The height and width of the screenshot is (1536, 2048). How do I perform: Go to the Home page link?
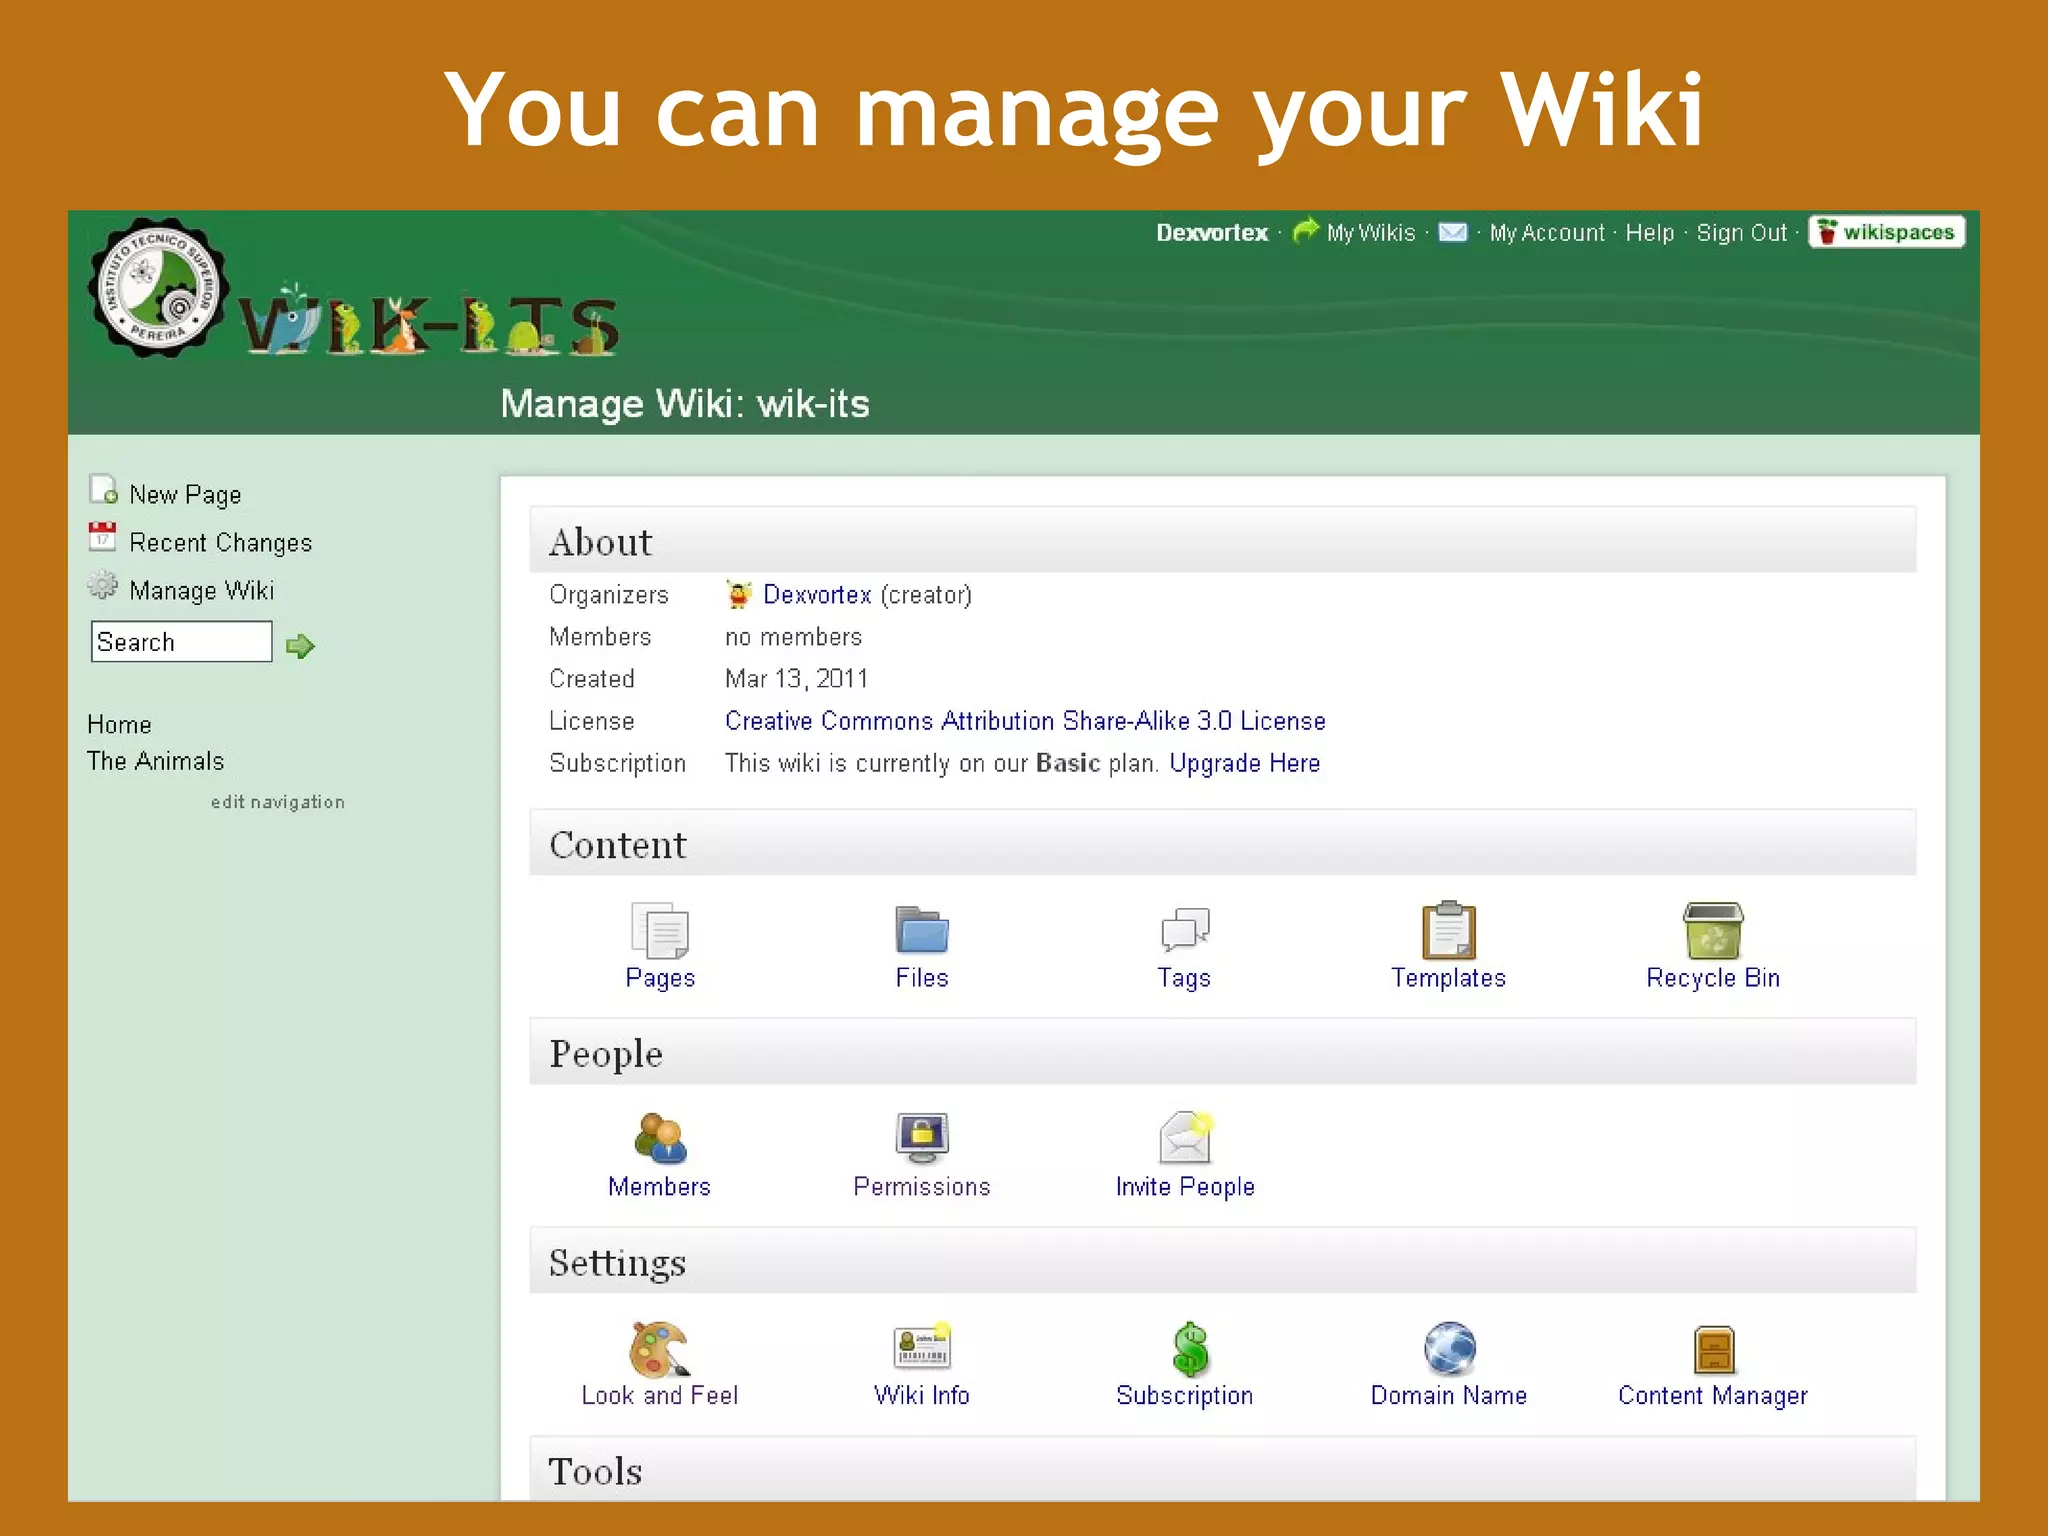click(119, 725)
